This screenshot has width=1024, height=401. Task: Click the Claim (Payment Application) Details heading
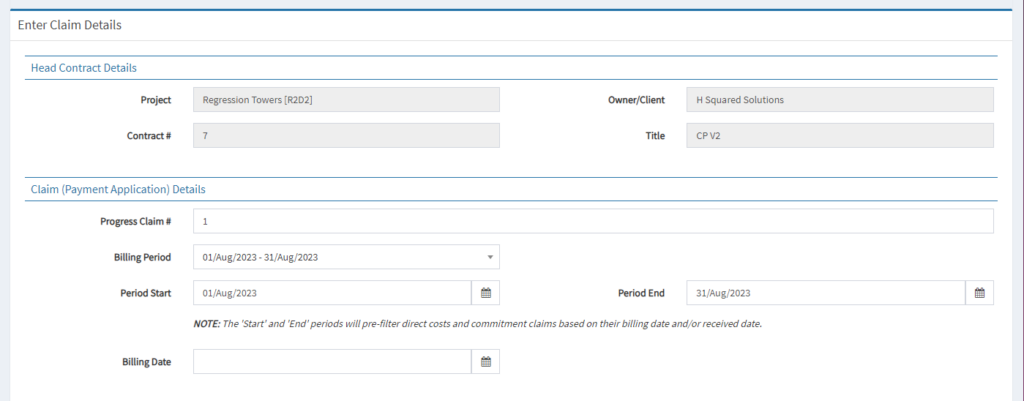[x=118, y=189]
